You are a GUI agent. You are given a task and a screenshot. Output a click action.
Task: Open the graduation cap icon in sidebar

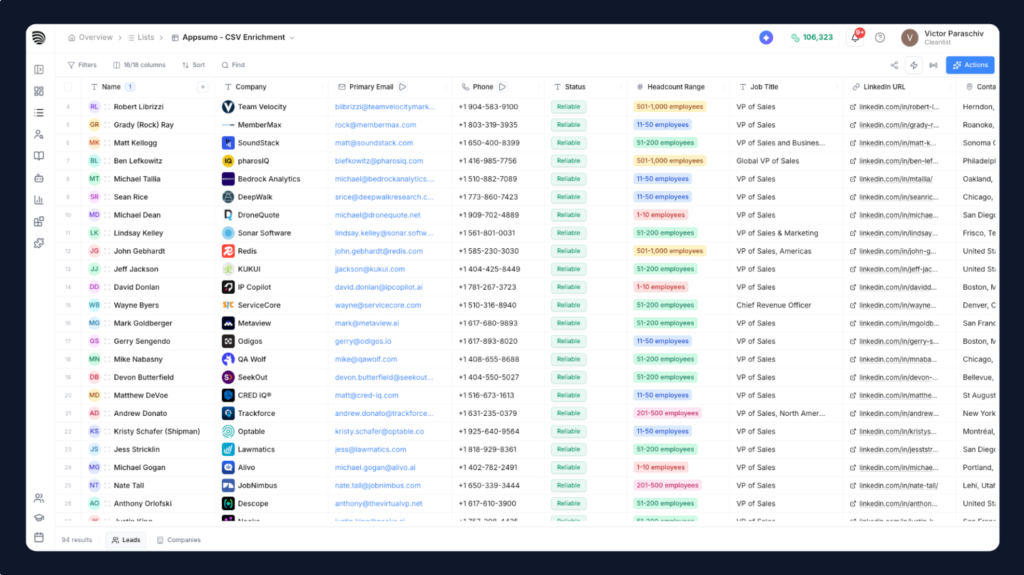point(39,518)
